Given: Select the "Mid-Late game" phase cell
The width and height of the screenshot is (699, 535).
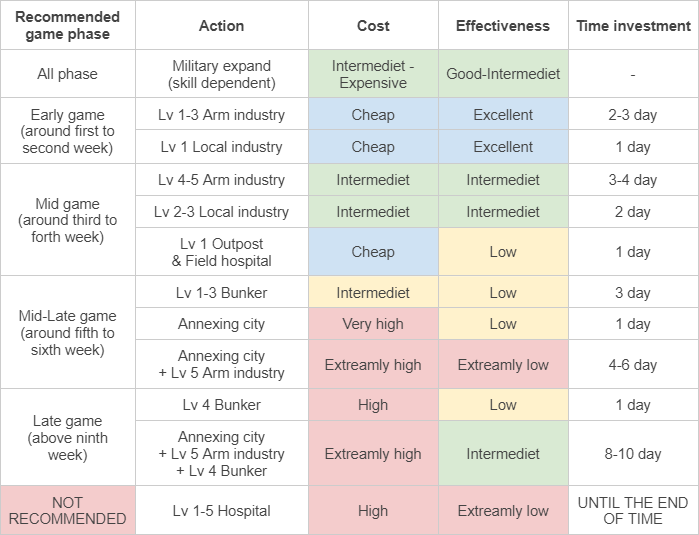Looking at the screenshot, I should (x=68, y=333).
